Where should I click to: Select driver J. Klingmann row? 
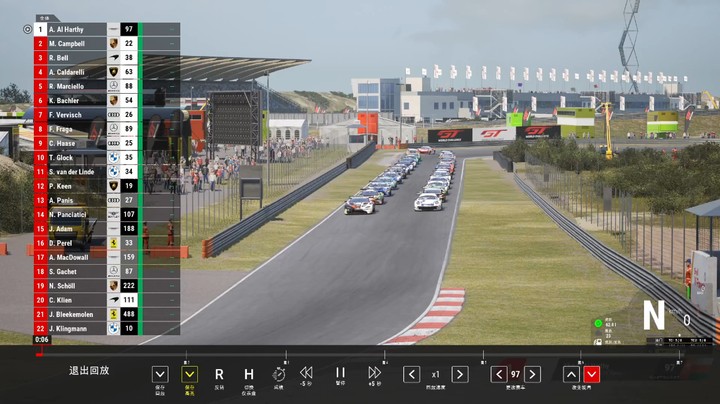tap(107, 328)
